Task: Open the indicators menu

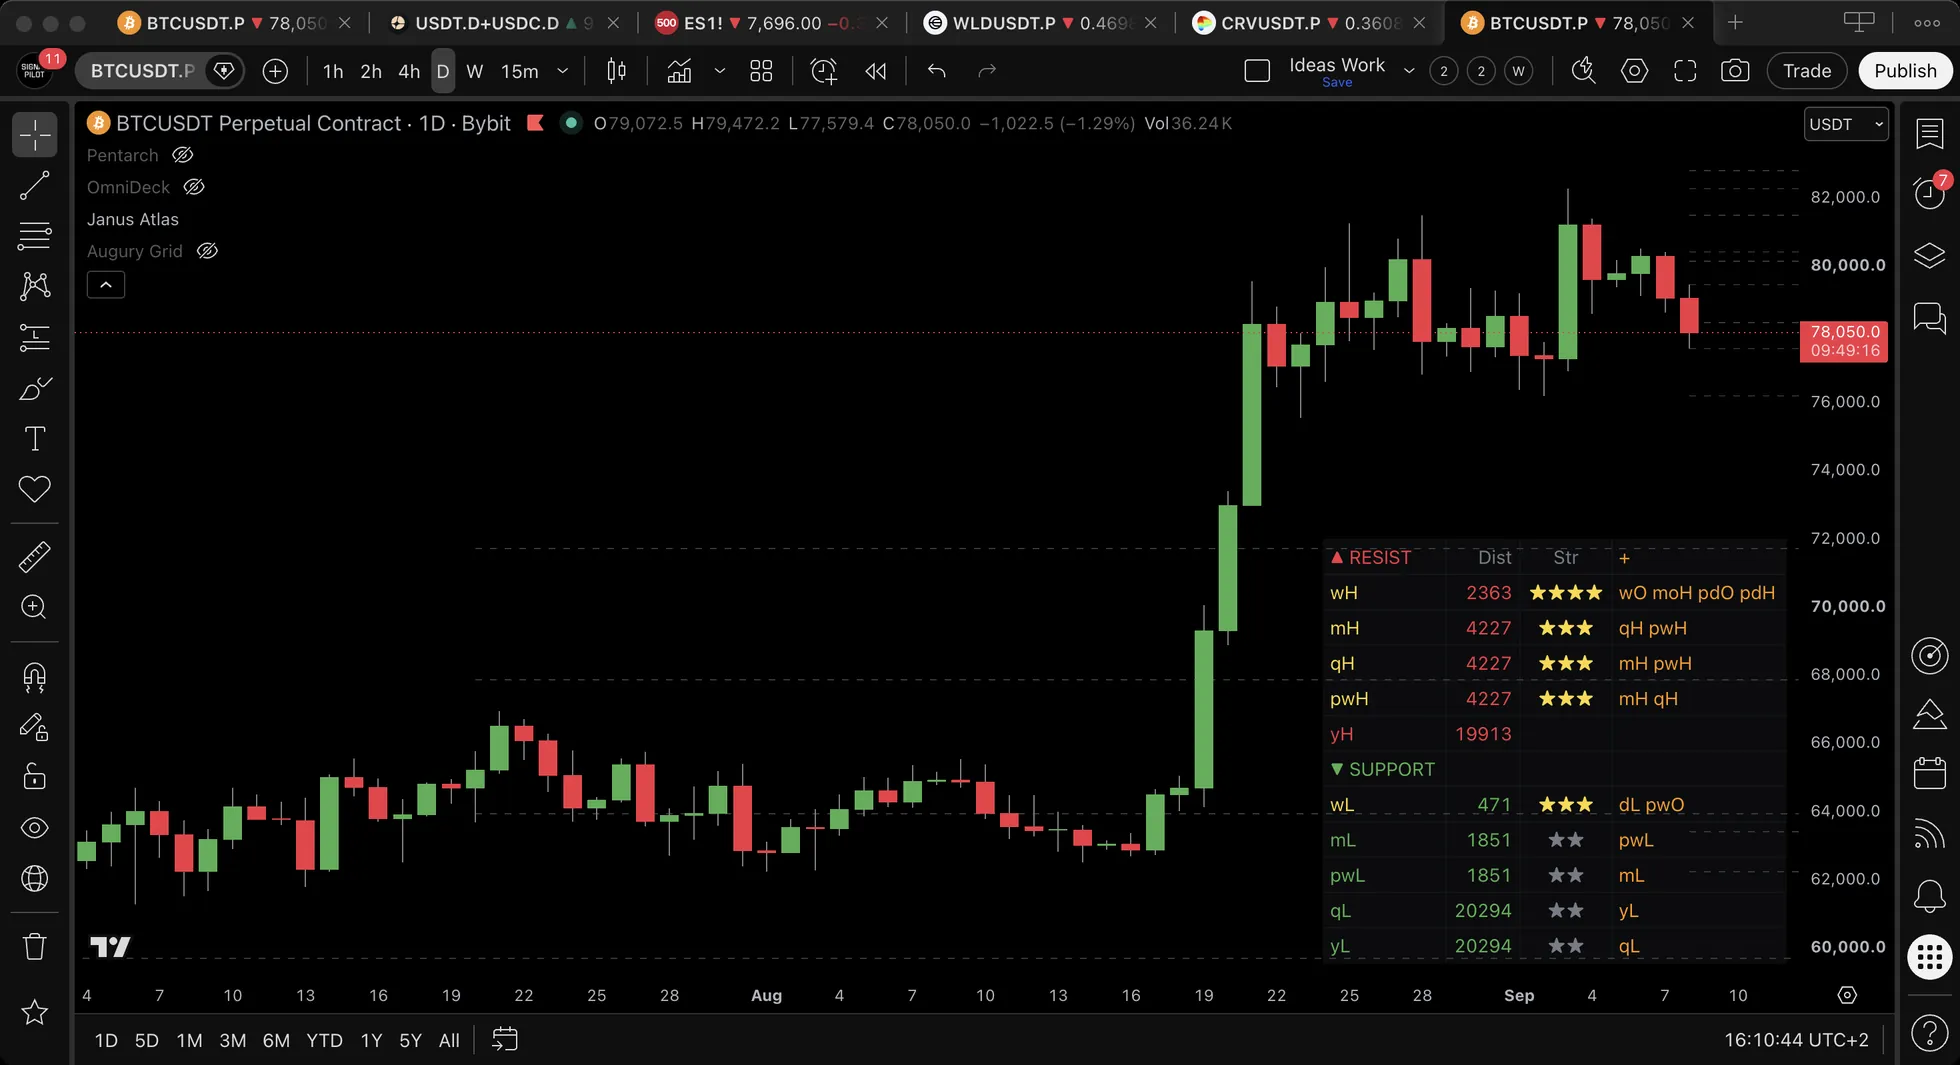Action: [x=679, y=71]
